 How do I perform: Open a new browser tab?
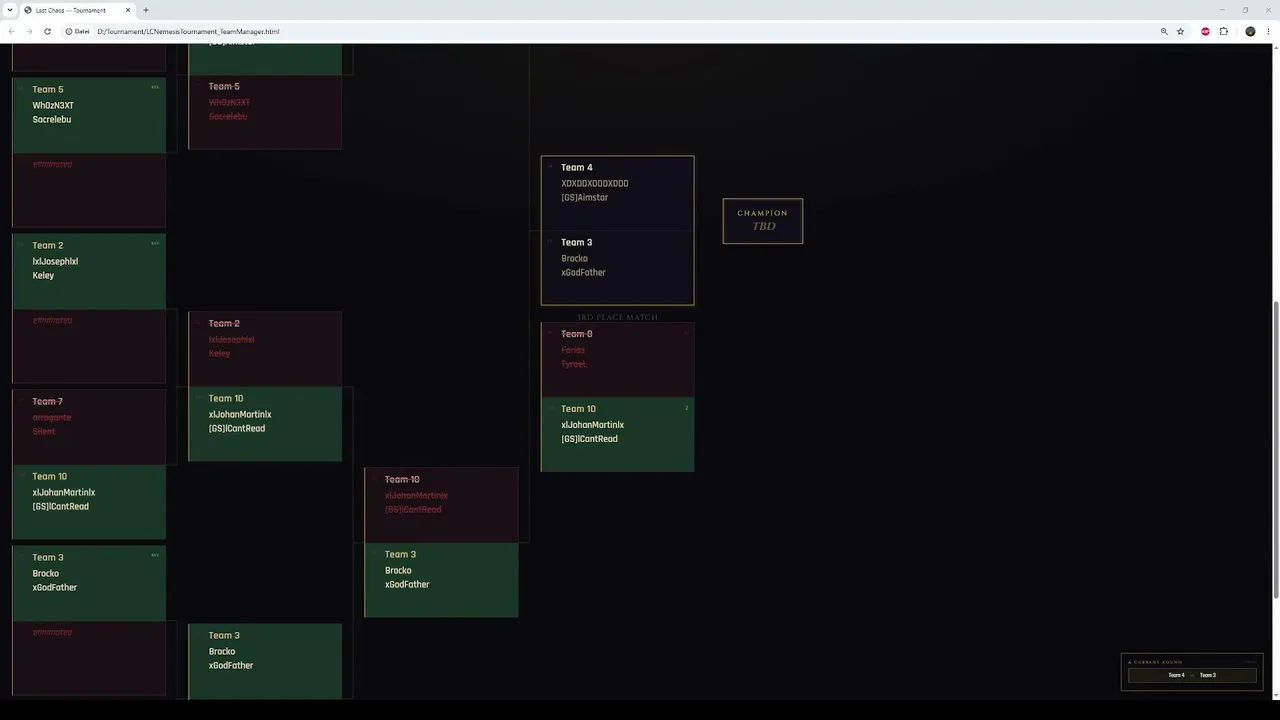tap(146, 10)
